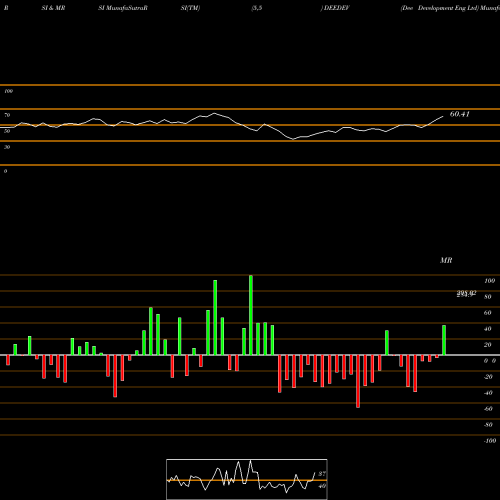This screenshot has height=500, width=500.
Task: Click the RSI axis label 50
Action: click(x=7, y=131)
